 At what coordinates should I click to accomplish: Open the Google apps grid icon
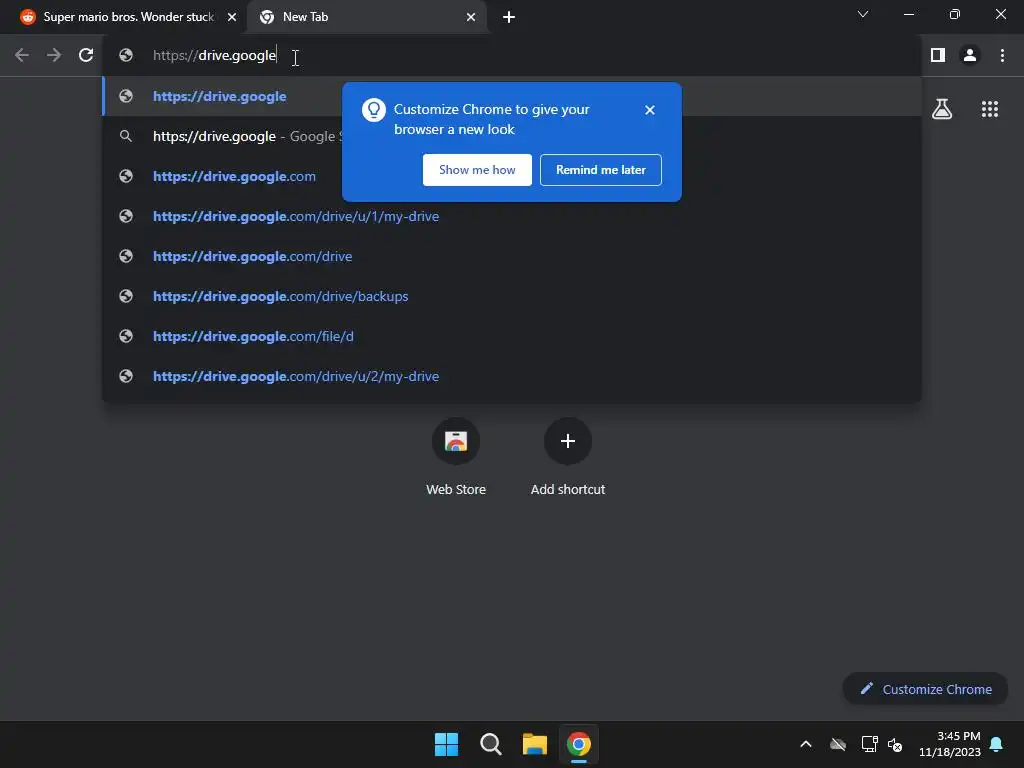click(x=989, y=109)
